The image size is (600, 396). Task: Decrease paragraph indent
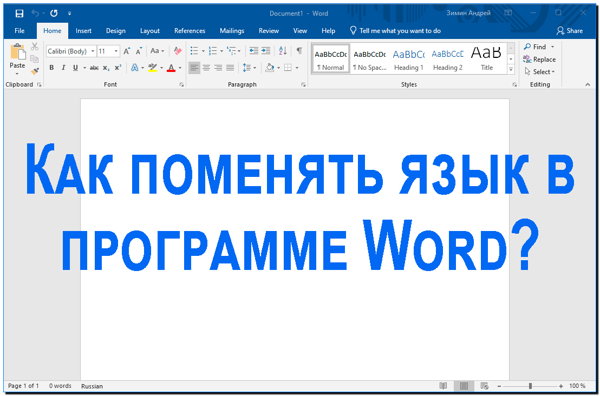(x=253, y=51)
